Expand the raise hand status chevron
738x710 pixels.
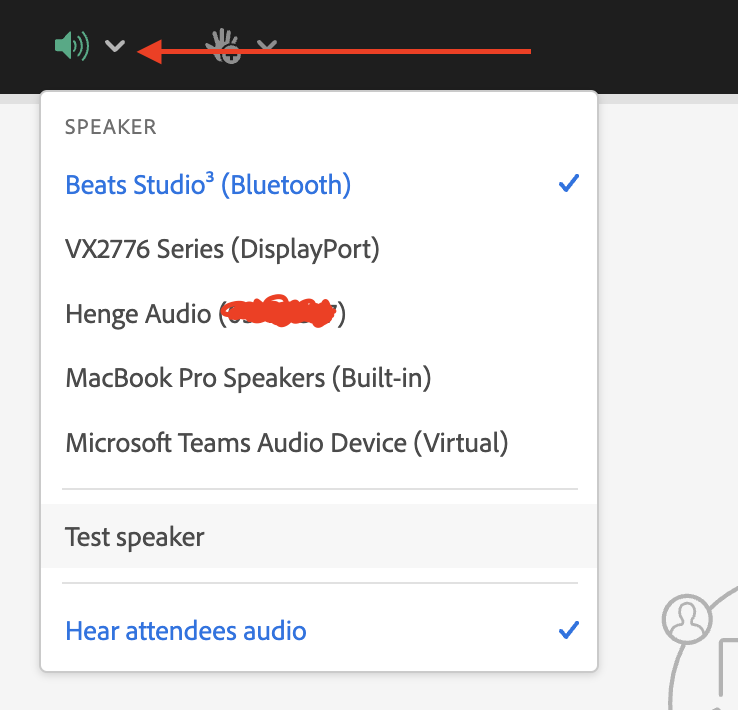tap(267, 45)
